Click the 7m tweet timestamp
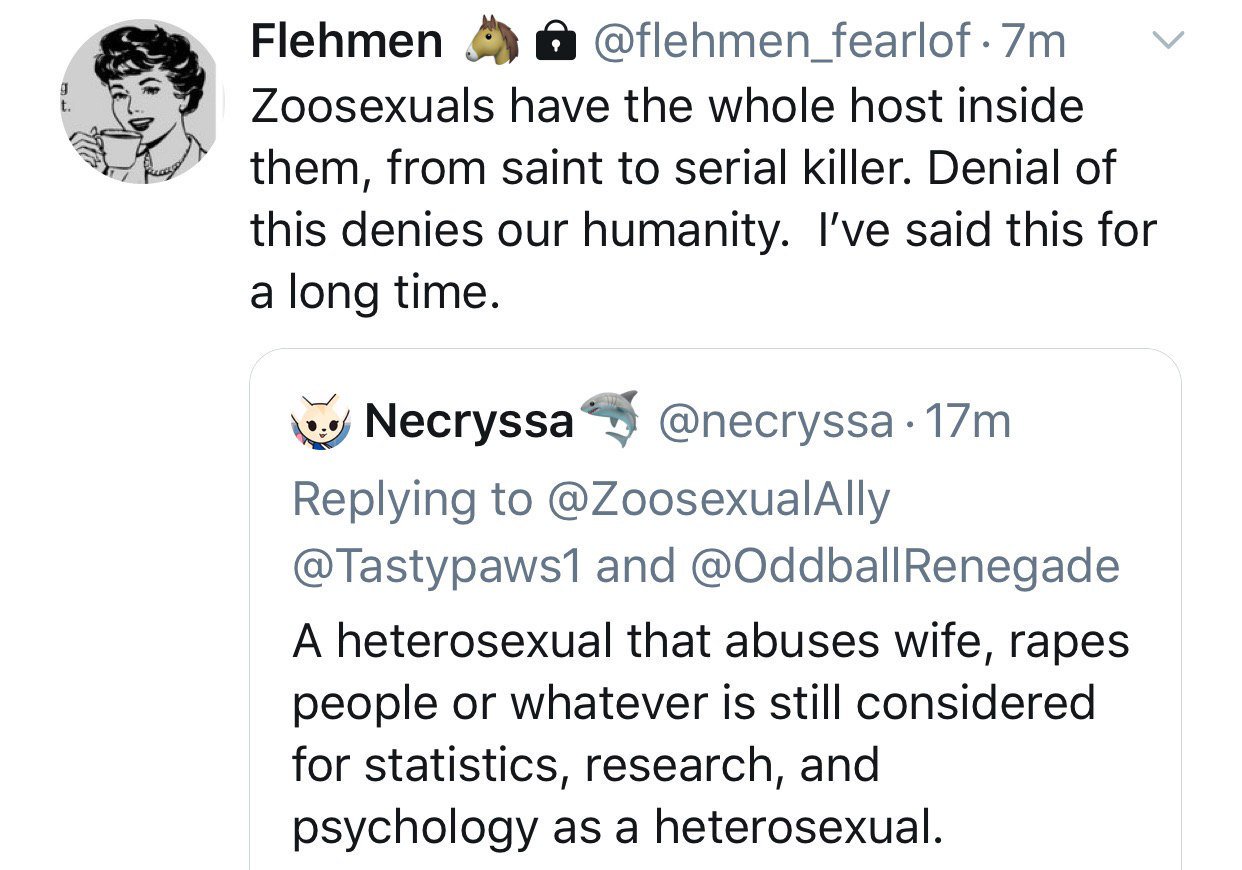The image size is (1242, 870). pyautogui.click(x=1032, y=42)
